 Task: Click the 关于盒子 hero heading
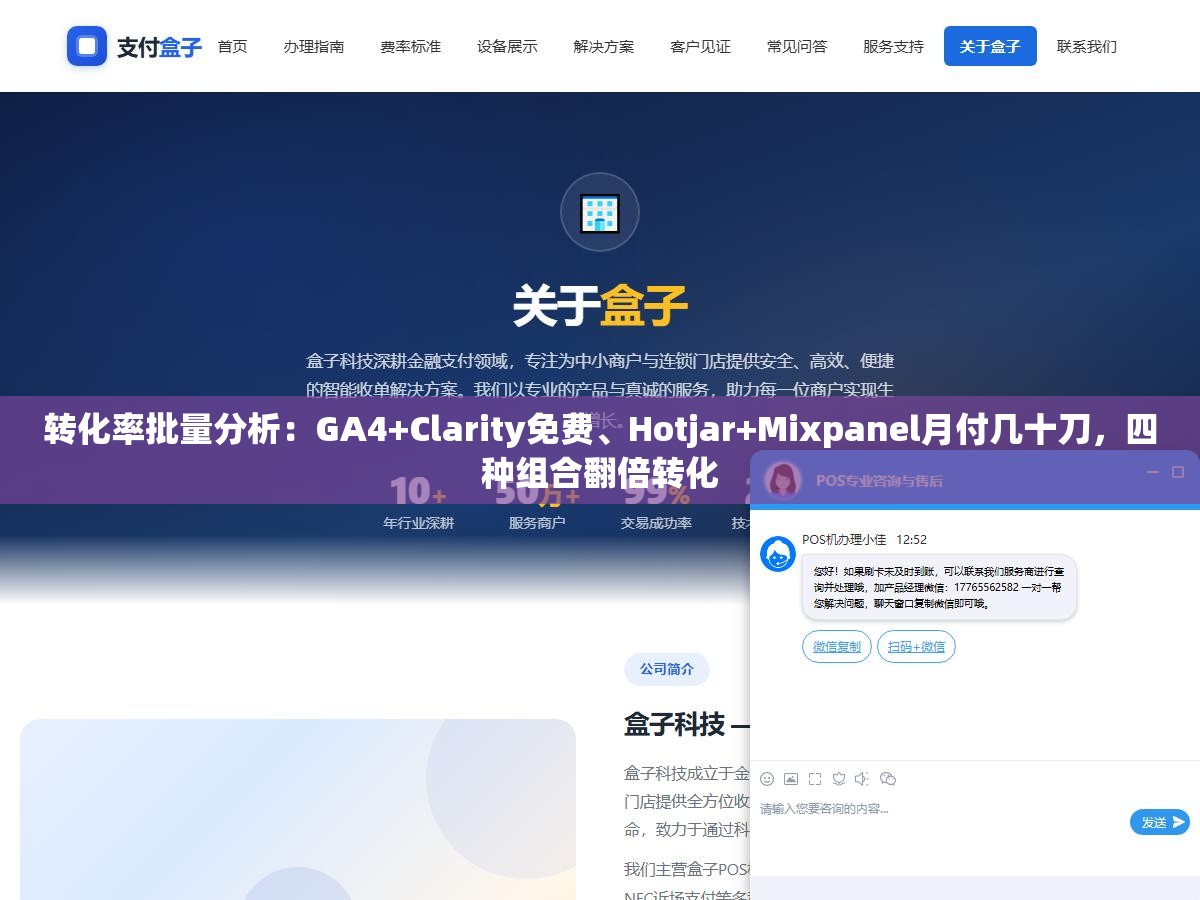[x=600, y=306]
